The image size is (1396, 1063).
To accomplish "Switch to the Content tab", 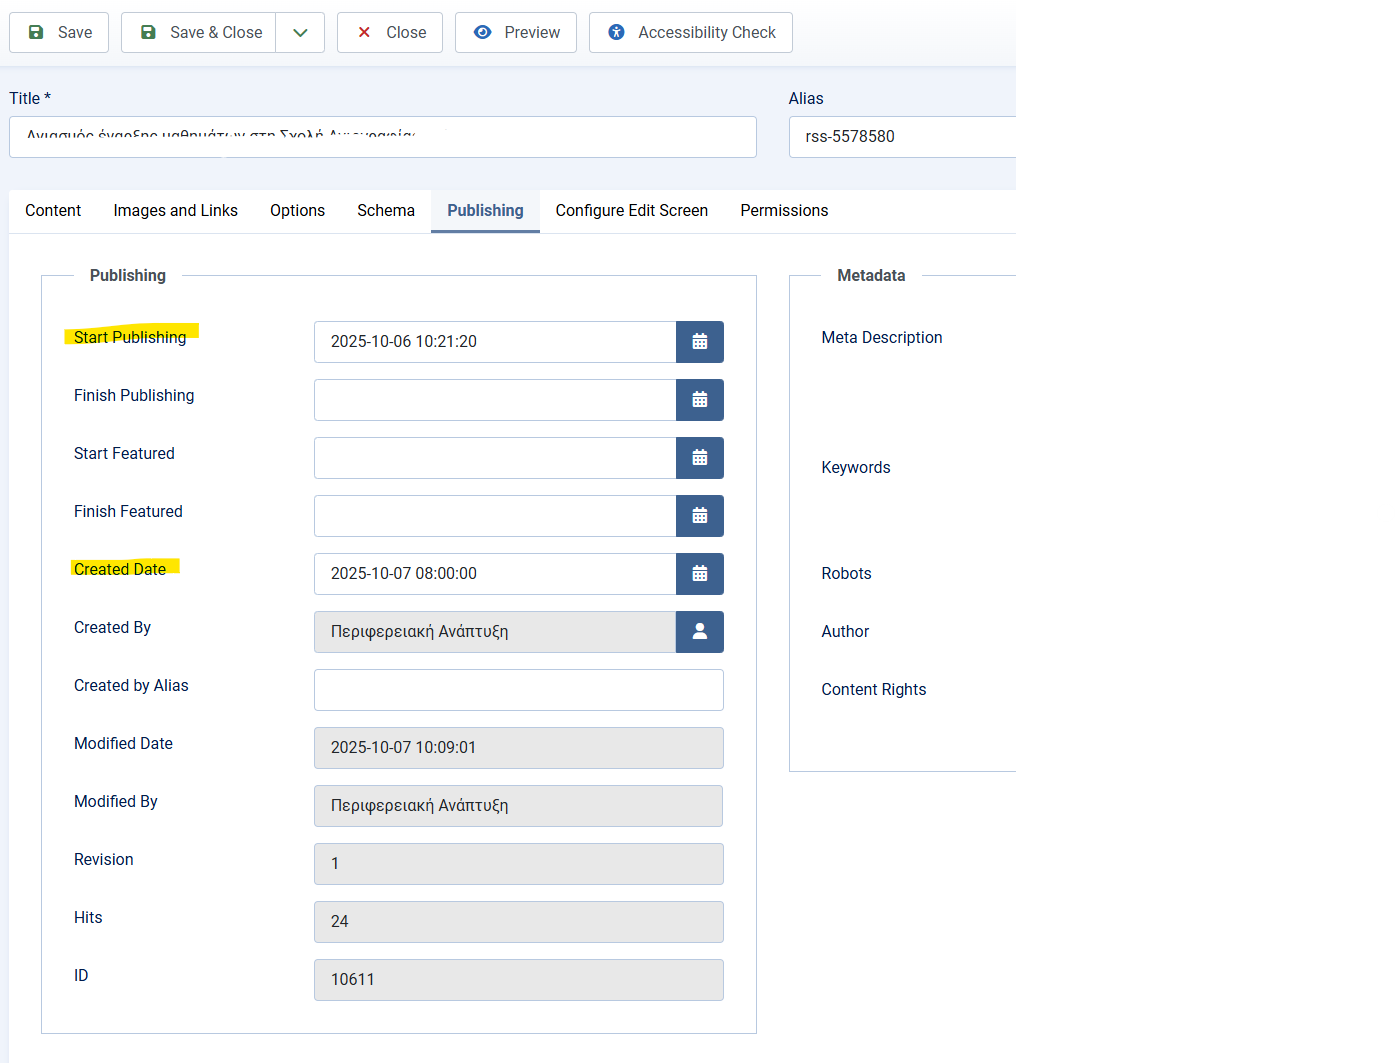I will (x=53, y=211).
